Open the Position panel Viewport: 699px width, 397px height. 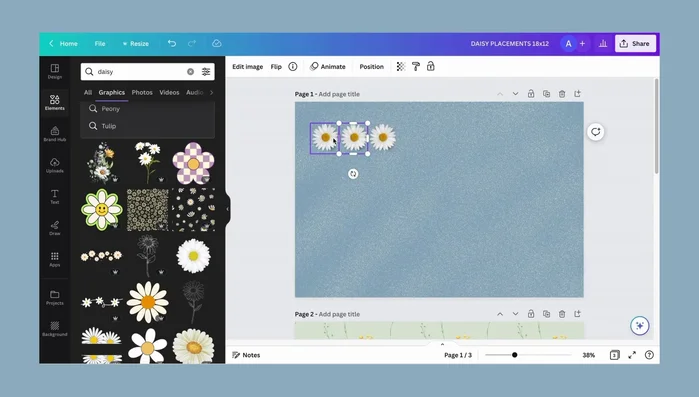coord(371,66)
